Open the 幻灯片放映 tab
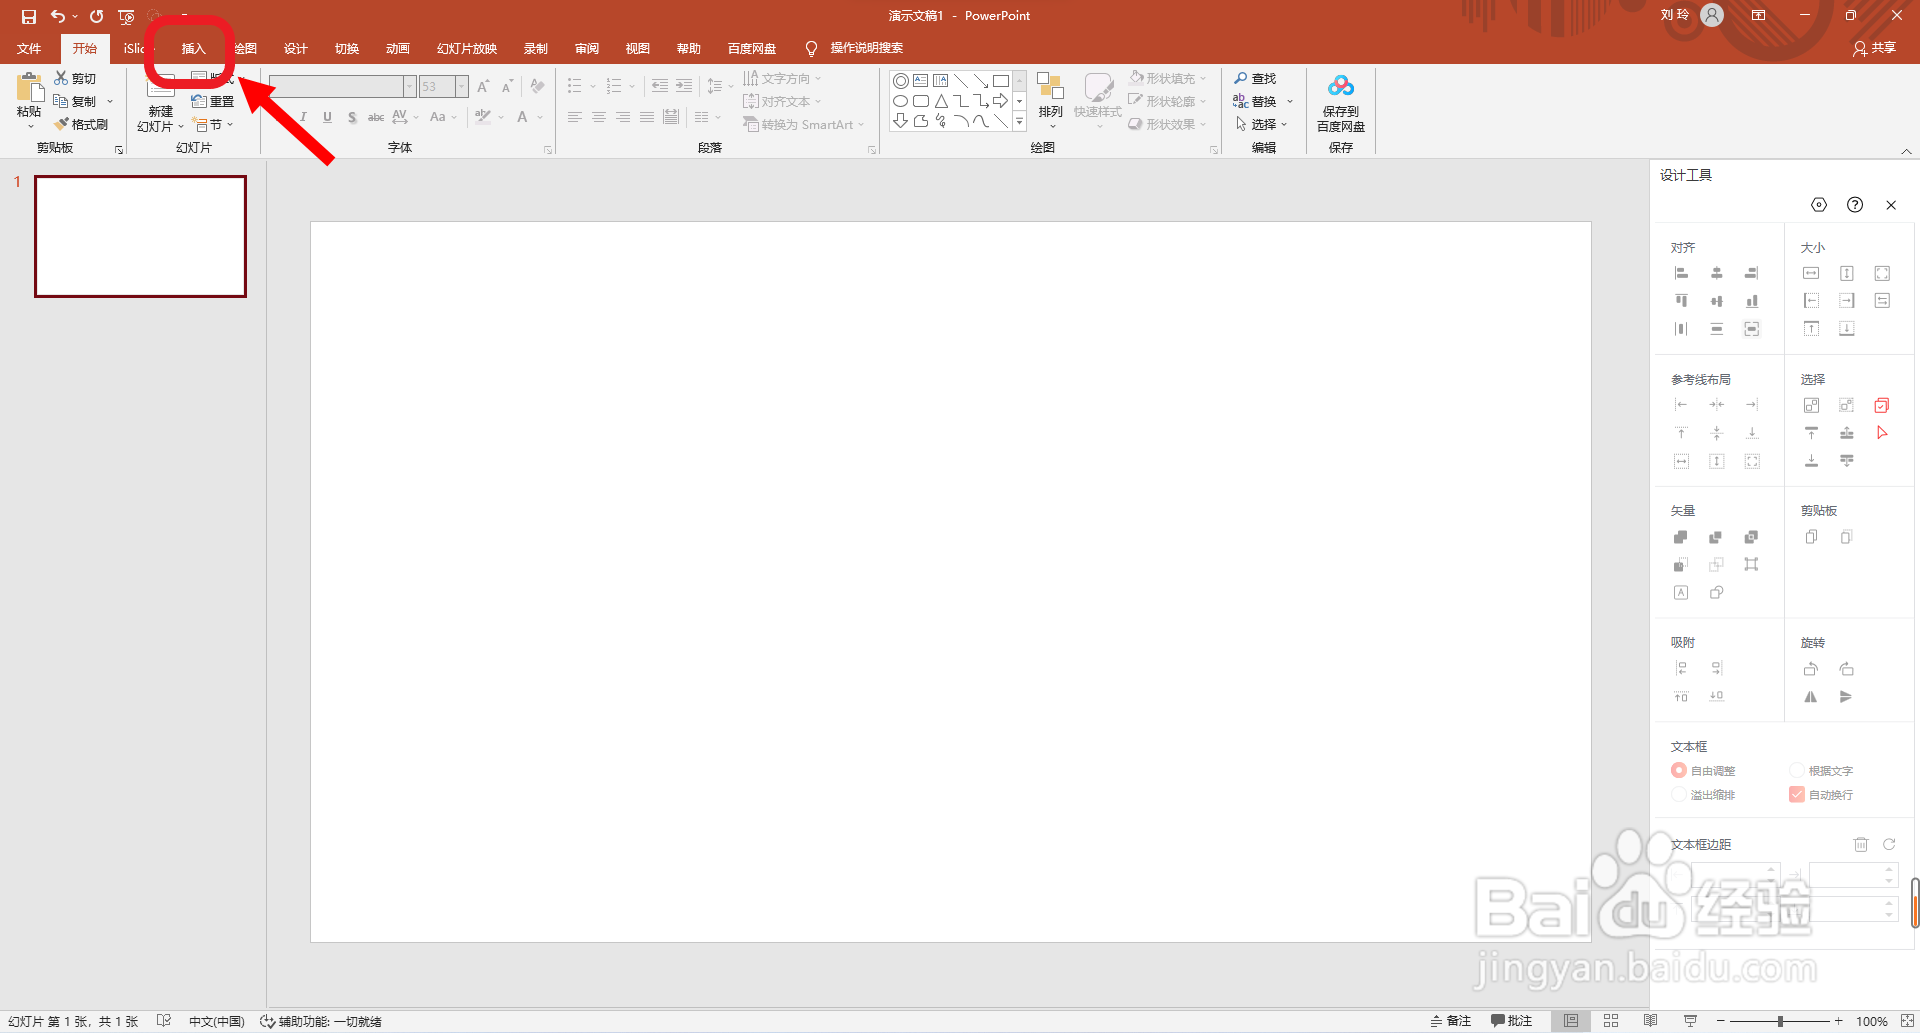The height and width of the screenshot is (1033, 1920). [x=467, y=48]
